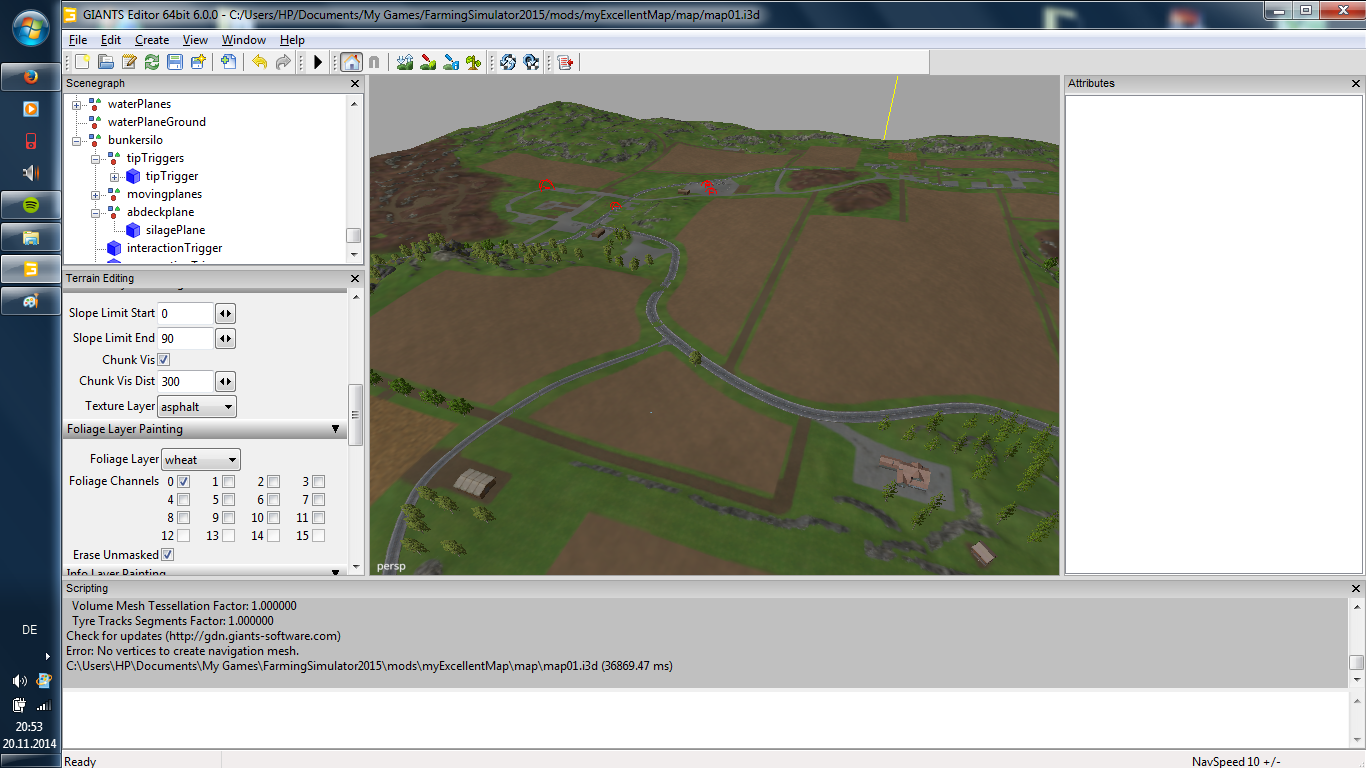Open the File menu

click(x=77, y=40)
